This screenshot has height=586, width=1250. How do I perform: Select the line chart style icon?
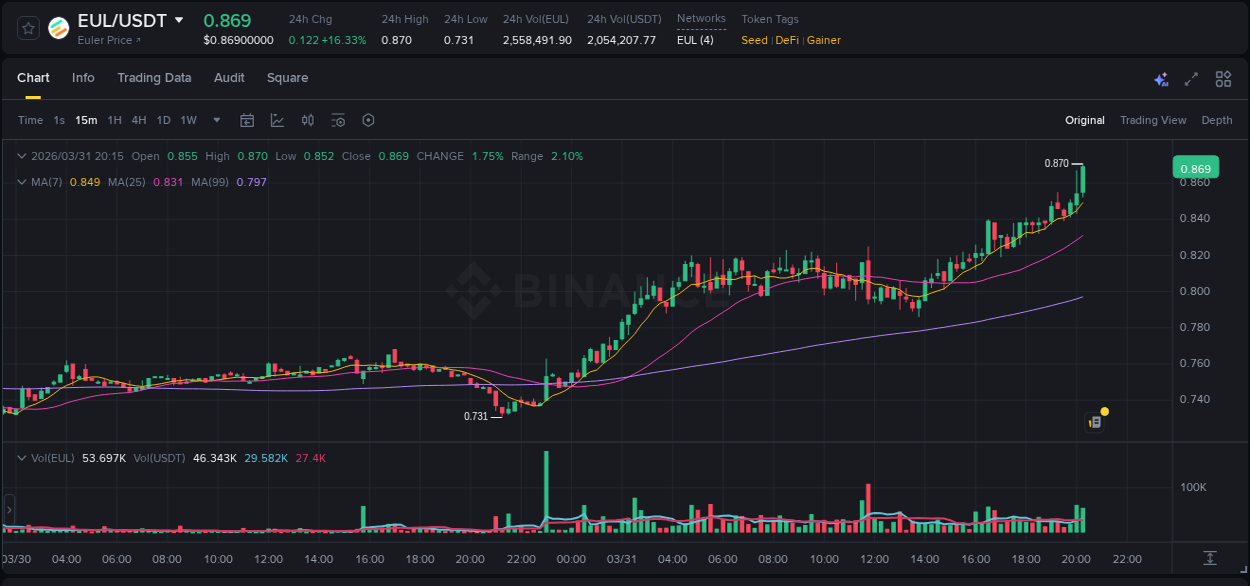coord(277,120)
